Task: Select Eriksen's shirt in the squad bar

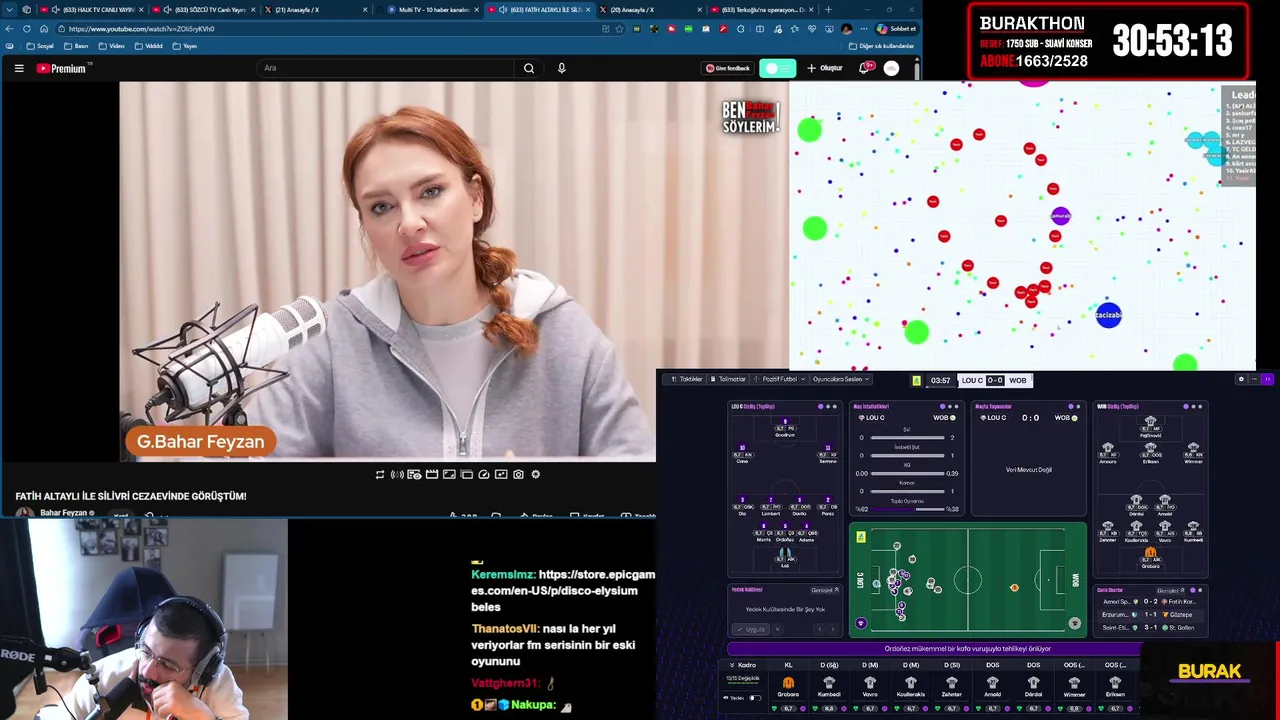Action: (x=1115, y=683)
